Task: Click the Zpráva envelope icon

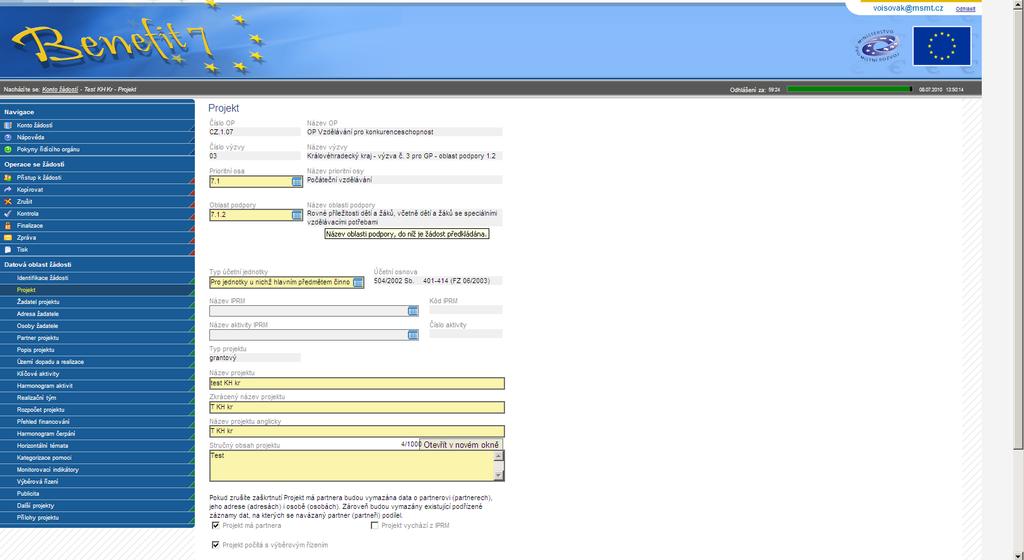Action: [8, 238]
